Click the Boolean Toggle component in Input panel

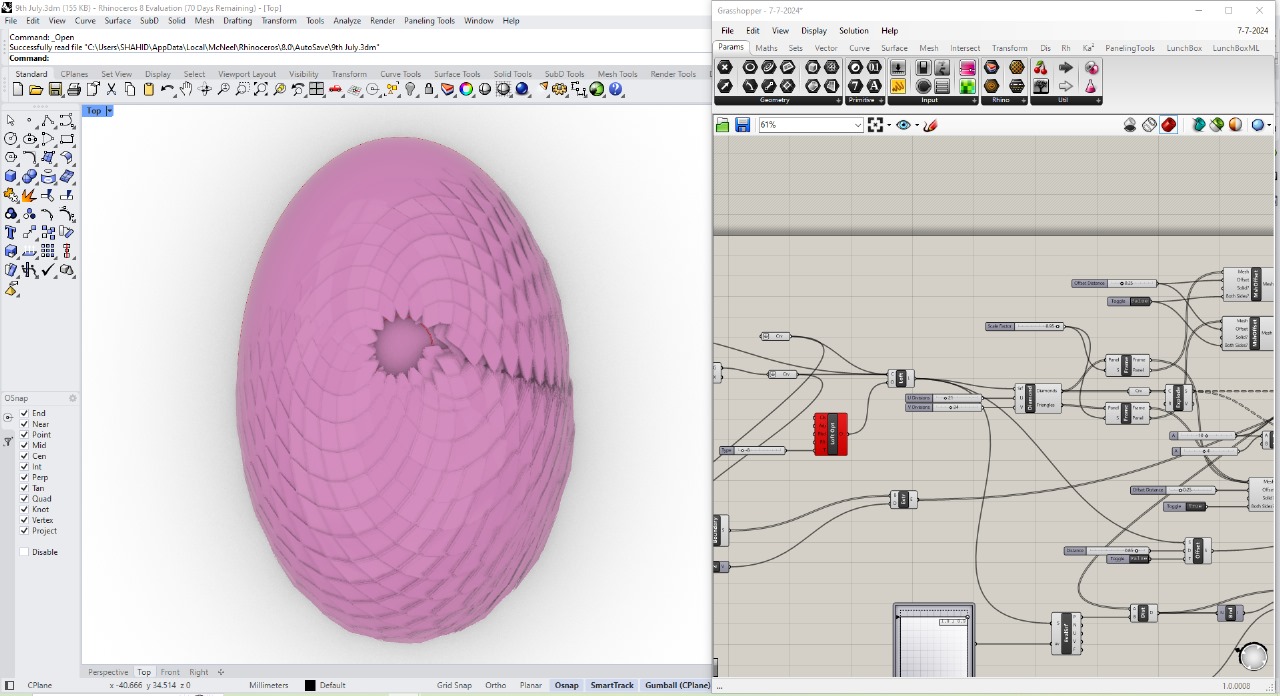[924, 67]
